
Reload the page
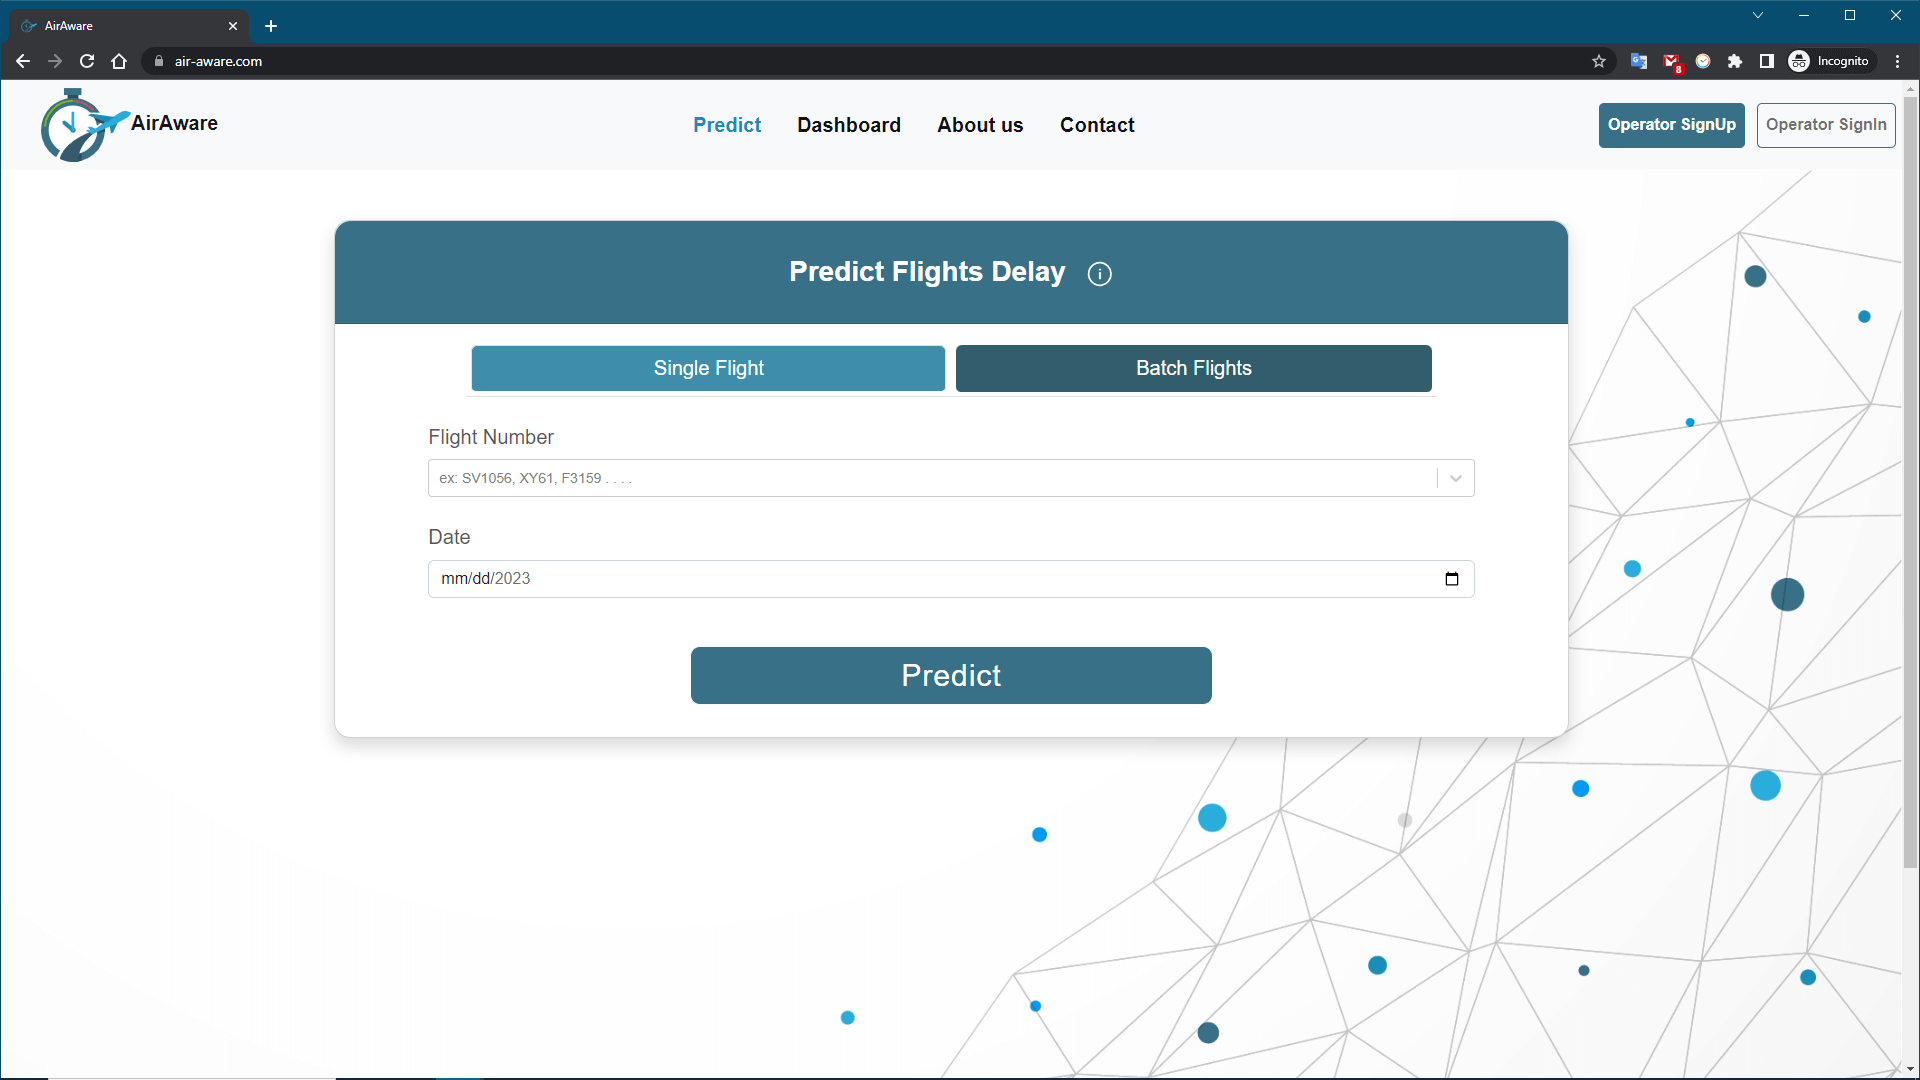click(x=87, y=61)
